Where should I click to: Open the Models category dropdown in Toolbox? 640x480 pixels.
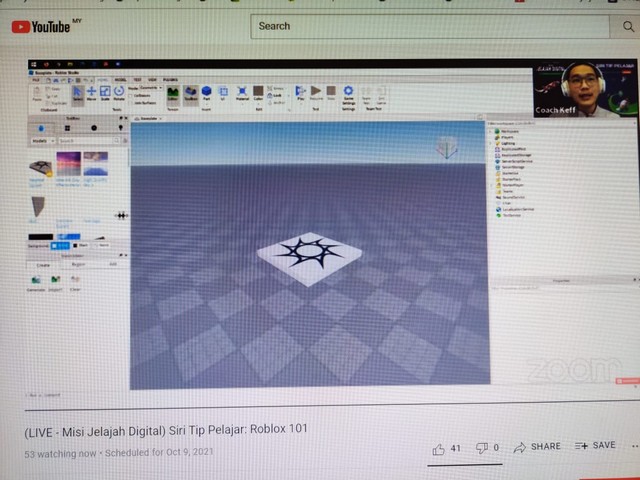pyautogui.click(x=42, y=141)
